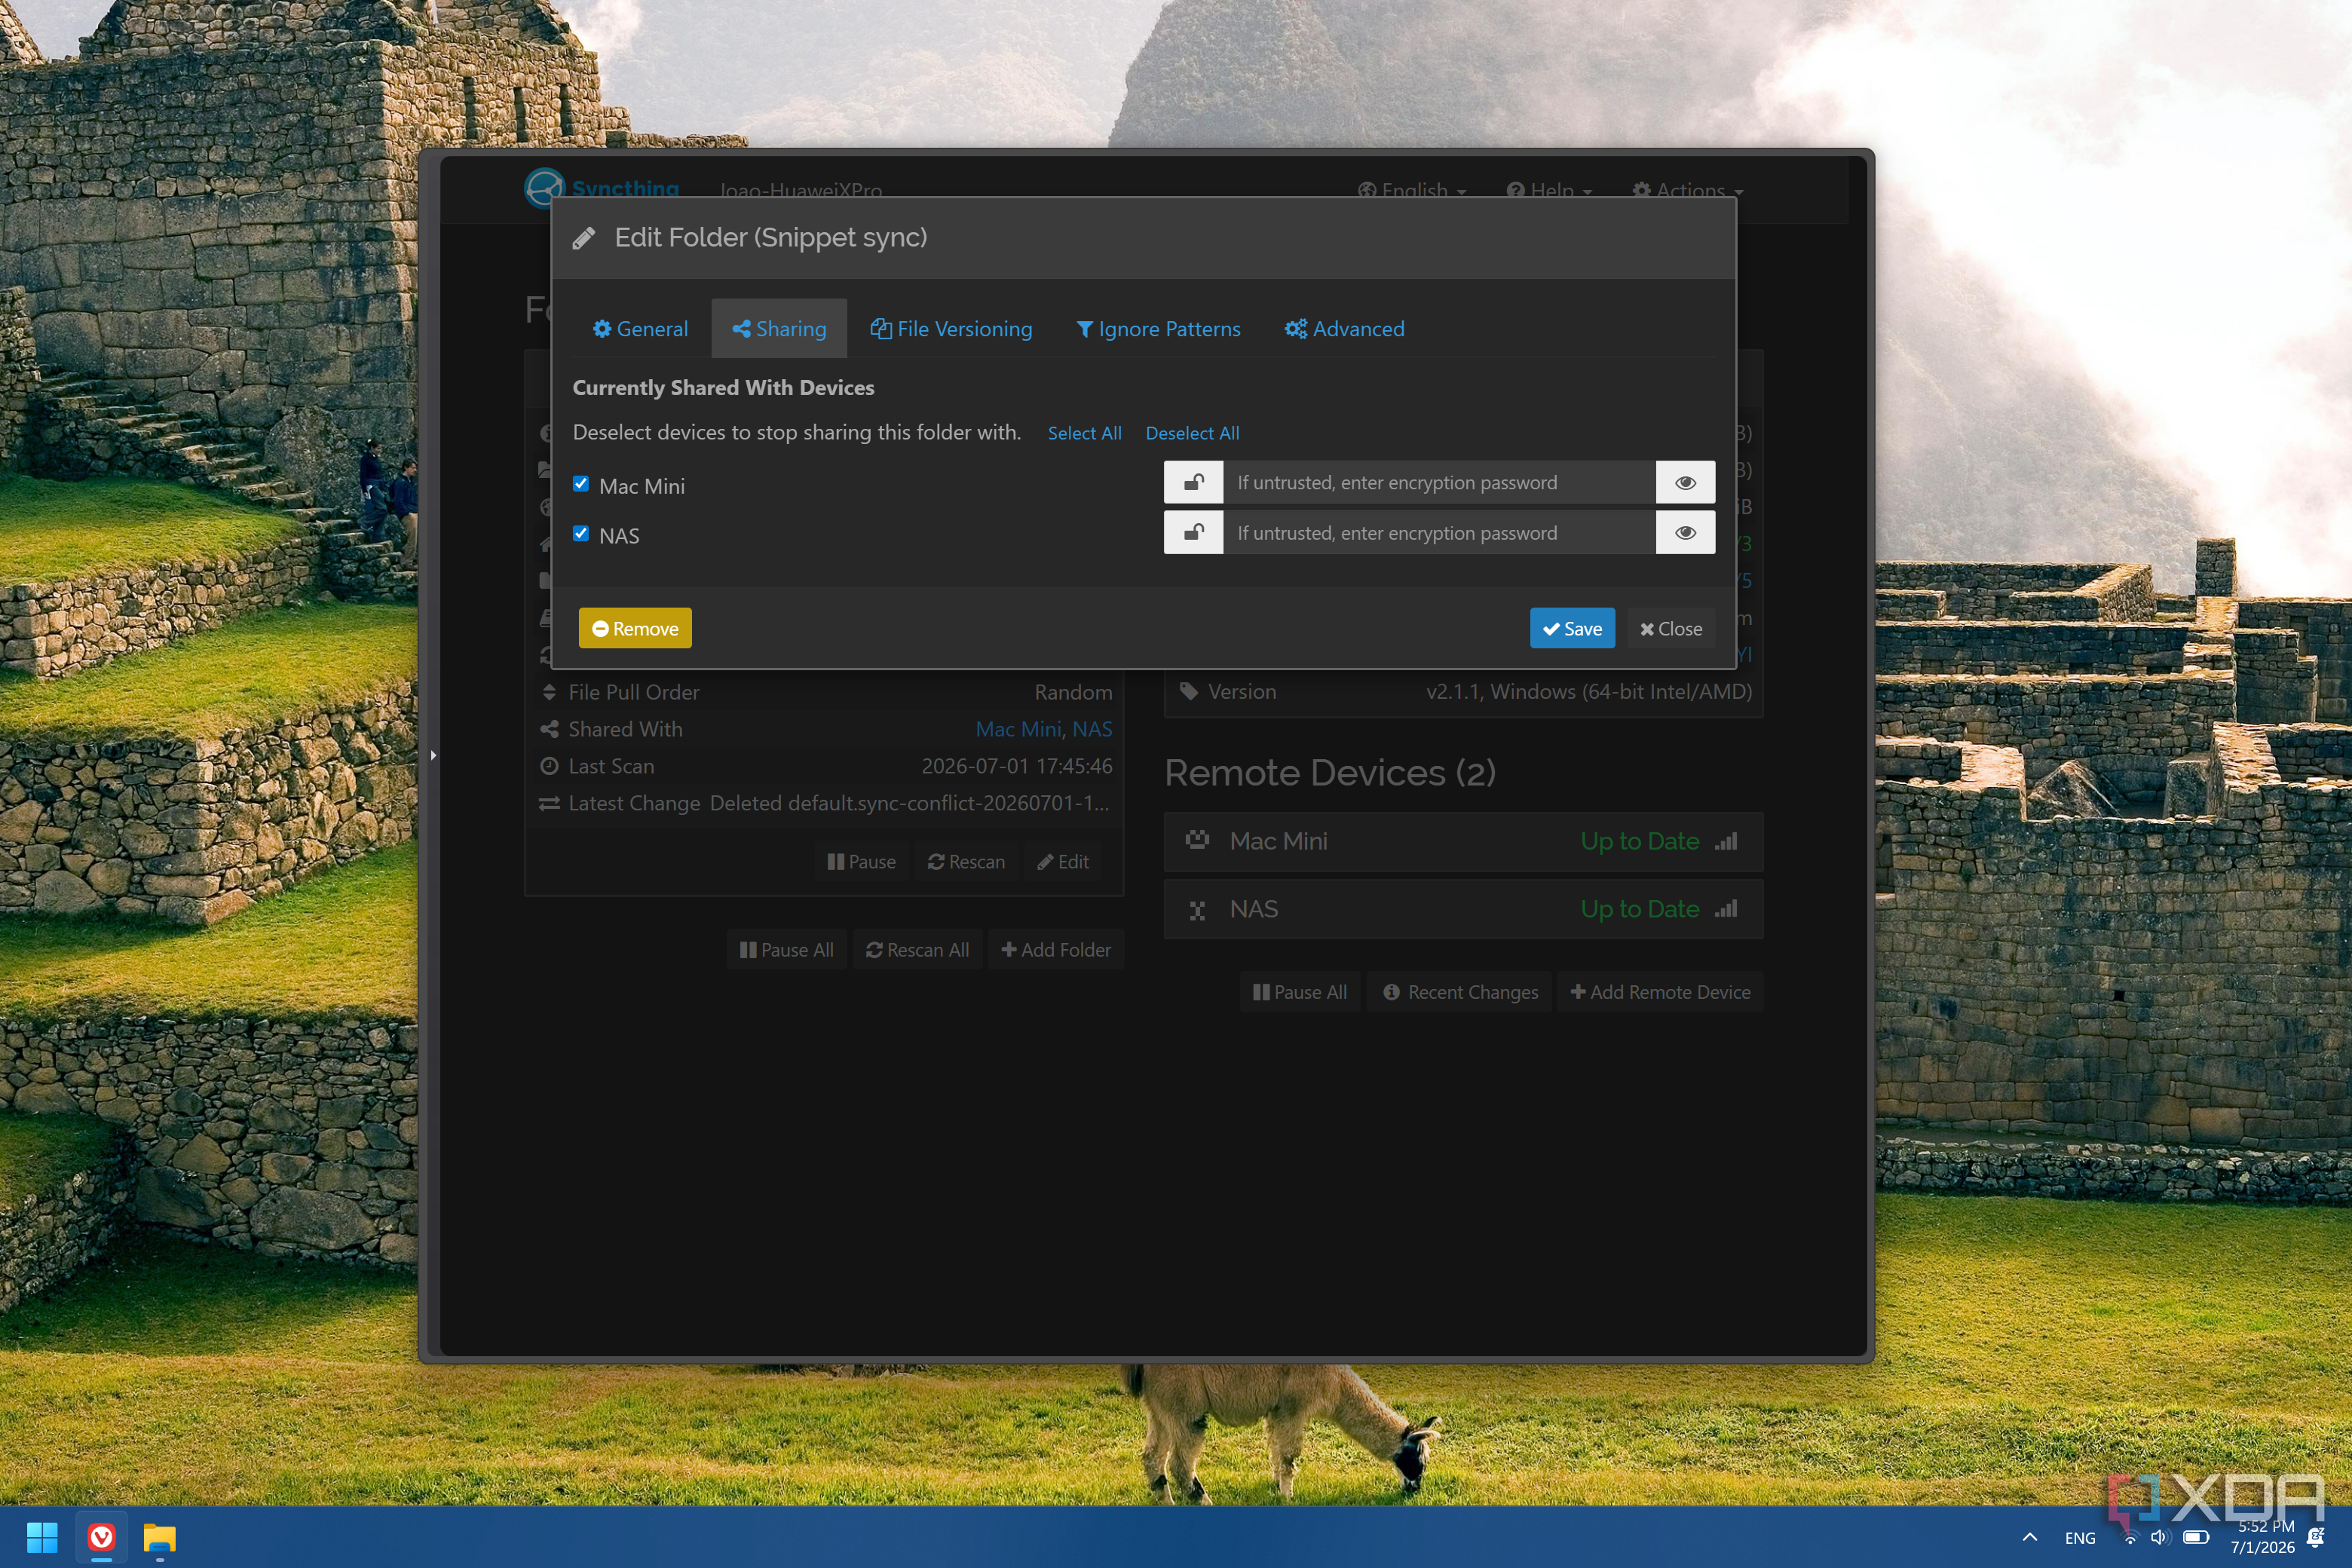The width and height of the screenshot is (2352, 1568).
Task: Pause the Snippet sync folder
Action: pyautogui.click(x=861, y=861)
